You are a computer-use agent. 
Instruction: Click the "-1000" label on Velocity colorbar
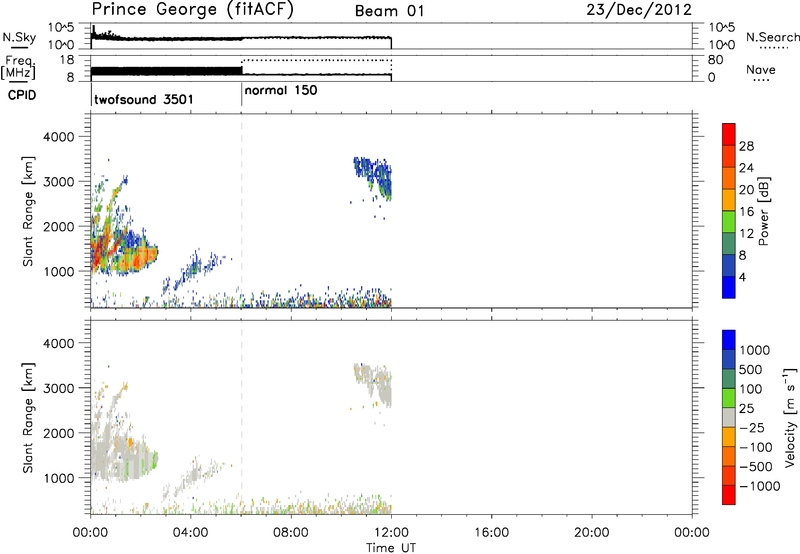coord(759,486)
